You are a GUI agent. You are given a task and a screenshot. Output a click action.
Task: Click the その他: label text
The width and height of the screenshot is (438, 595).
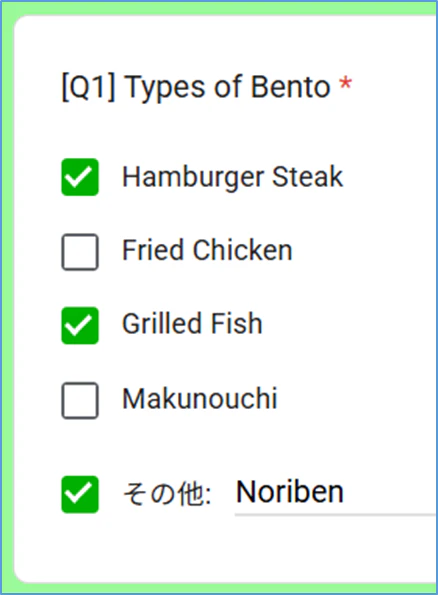167,494
